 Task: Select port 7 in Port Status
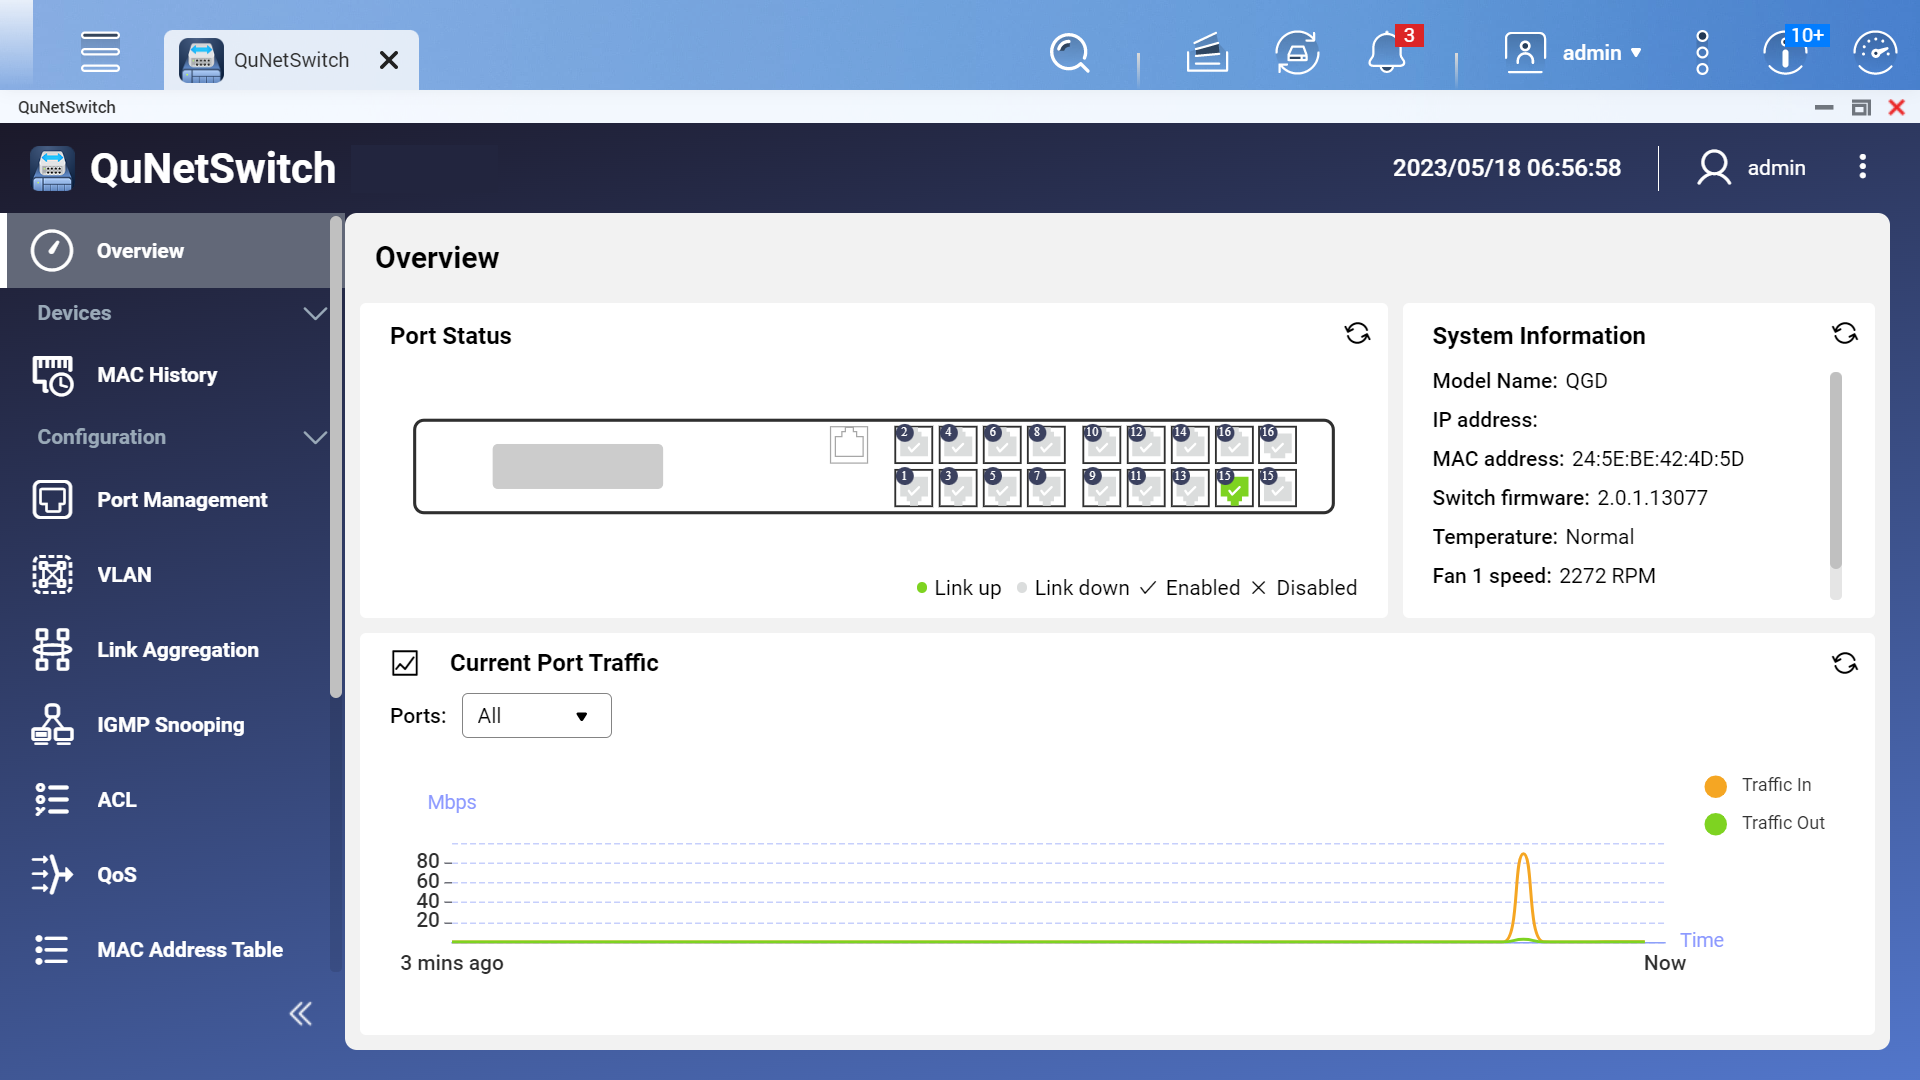(1046, 488)
